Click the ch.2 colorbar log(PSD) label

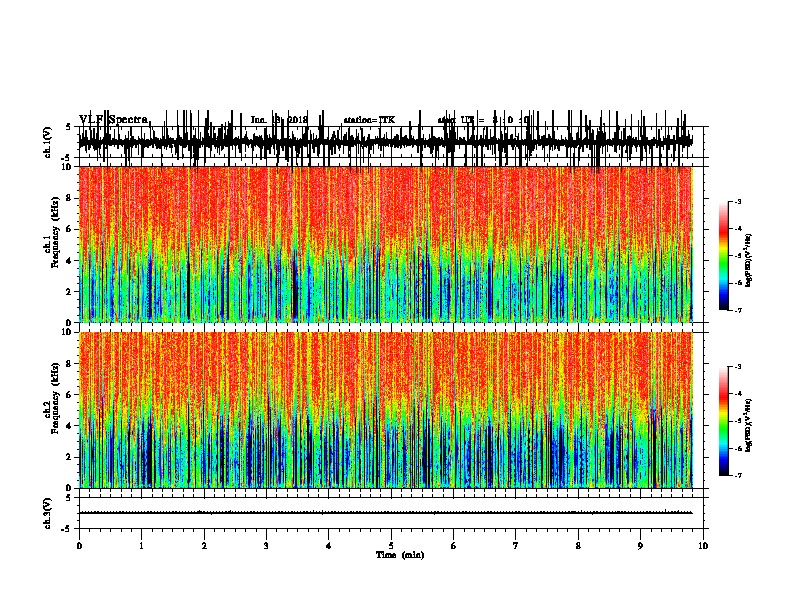click(x=748, y=426)
